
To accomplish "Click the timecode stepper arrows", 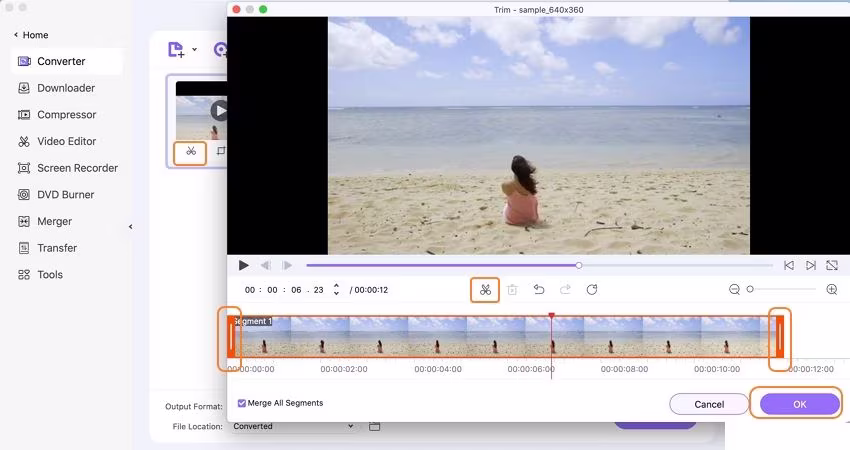I will [336, 290].
